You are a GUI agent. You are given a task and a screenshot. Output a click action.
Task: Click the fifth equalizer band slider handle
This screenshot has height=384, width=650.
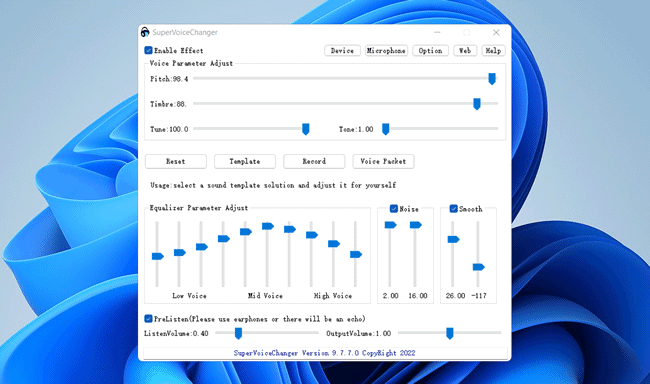click(x=246, y=231)
